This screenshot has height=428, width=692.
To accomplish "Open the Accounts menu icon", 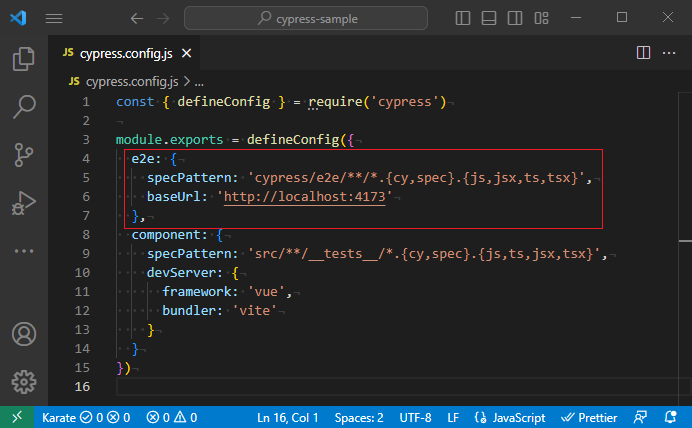I will [x=24, y=334].
